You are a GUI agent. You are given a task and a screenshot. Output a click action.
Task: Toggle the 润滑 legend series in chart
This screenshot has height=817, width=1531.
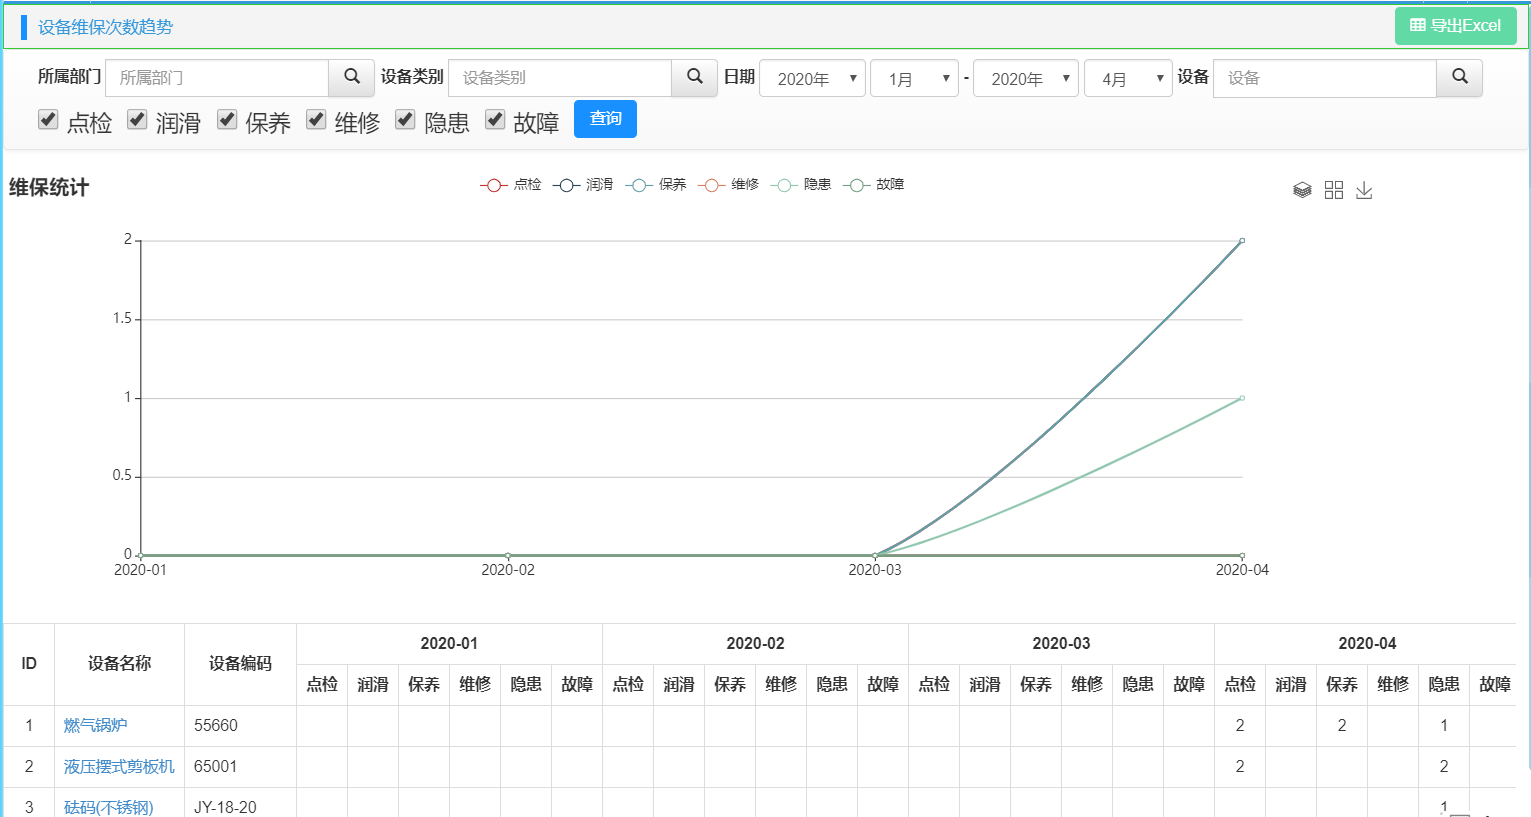584,185
